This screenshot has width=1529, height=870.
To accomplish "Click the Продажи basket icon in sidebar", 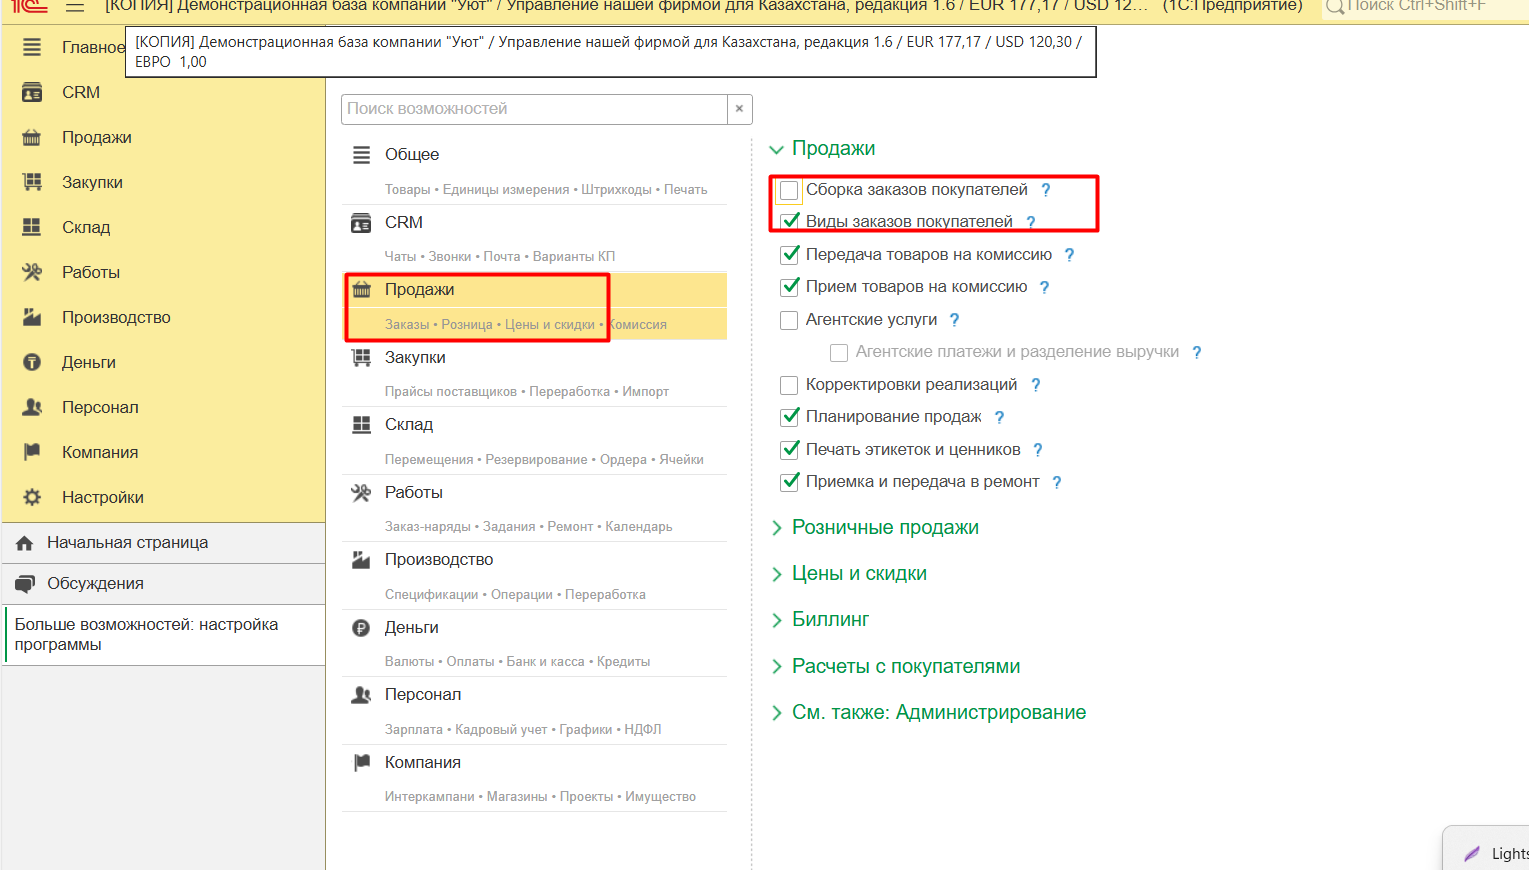I will (x=32, y=137).
